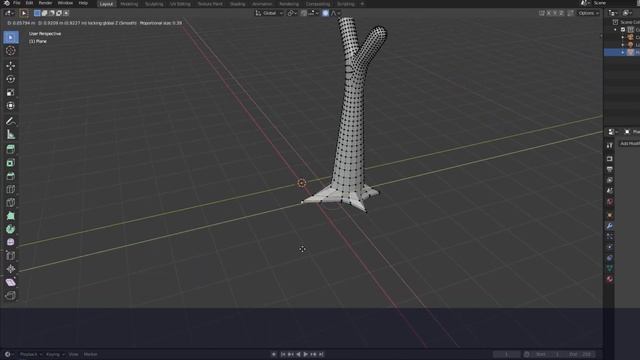Select the Knife tool
Image resolution: width=640 pixels, height=360 pixels.
(11, 216)
